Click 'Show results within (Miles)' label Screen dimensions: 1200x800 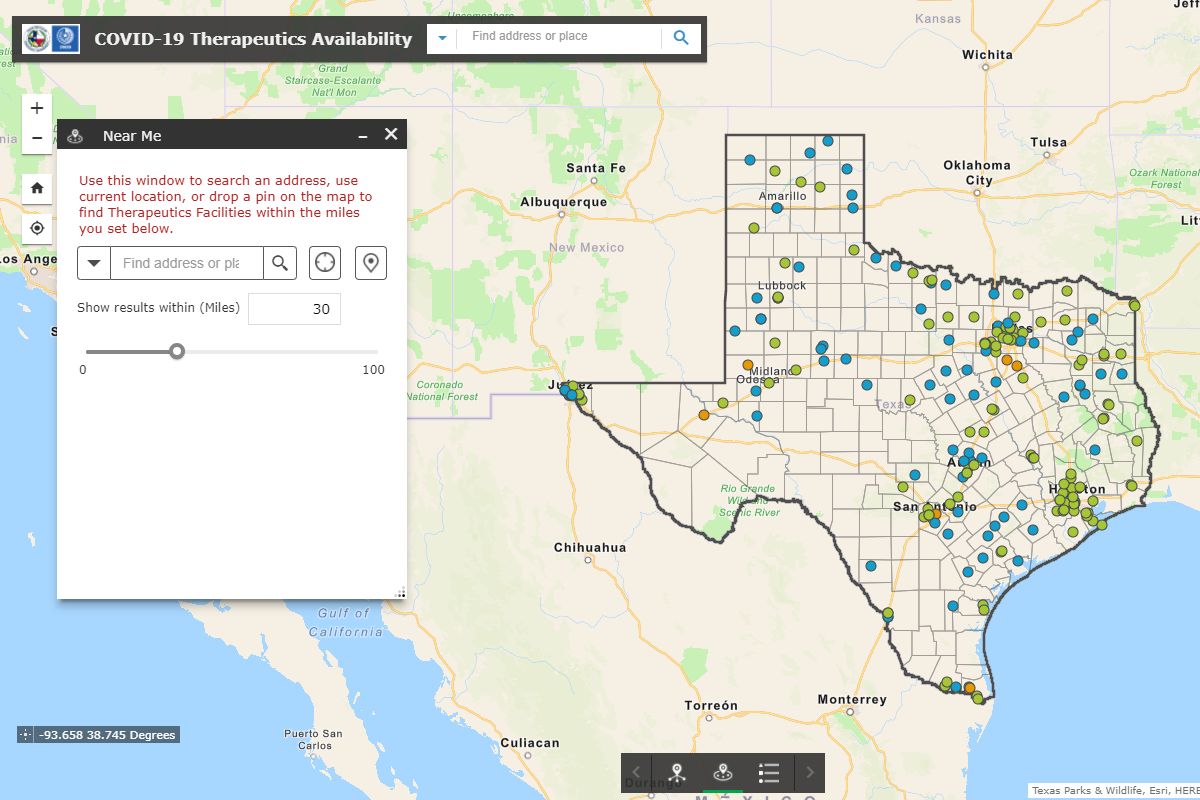click(158, 308)
